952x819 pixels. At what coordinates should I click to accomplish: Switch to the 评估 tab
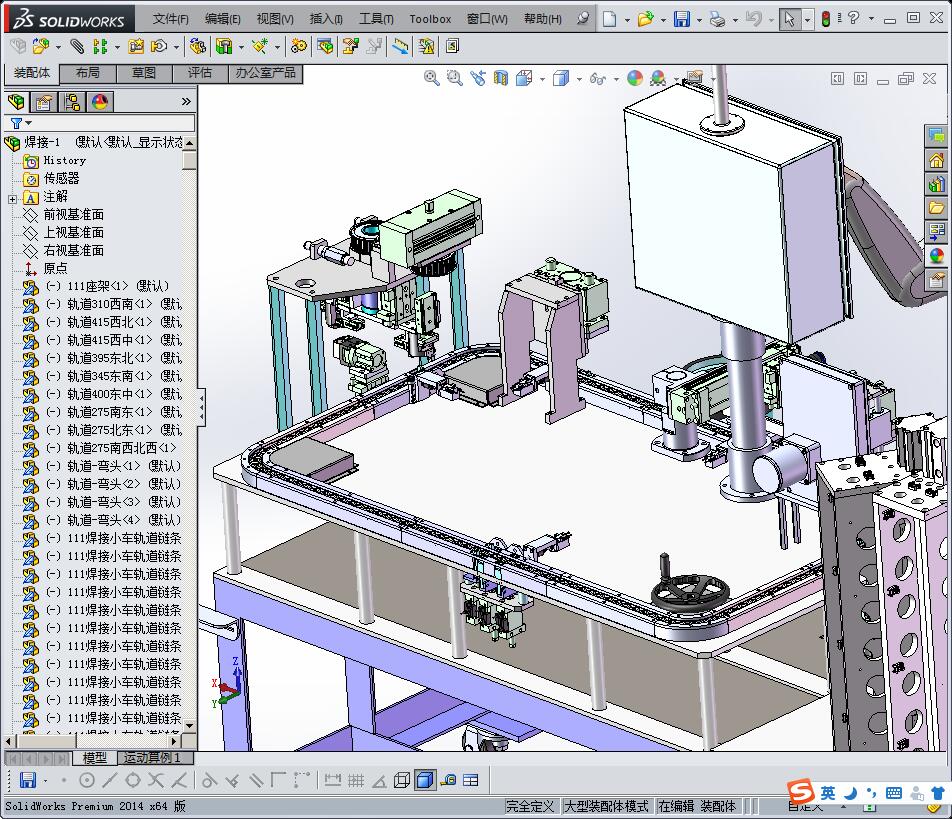[x=200, y=73]
